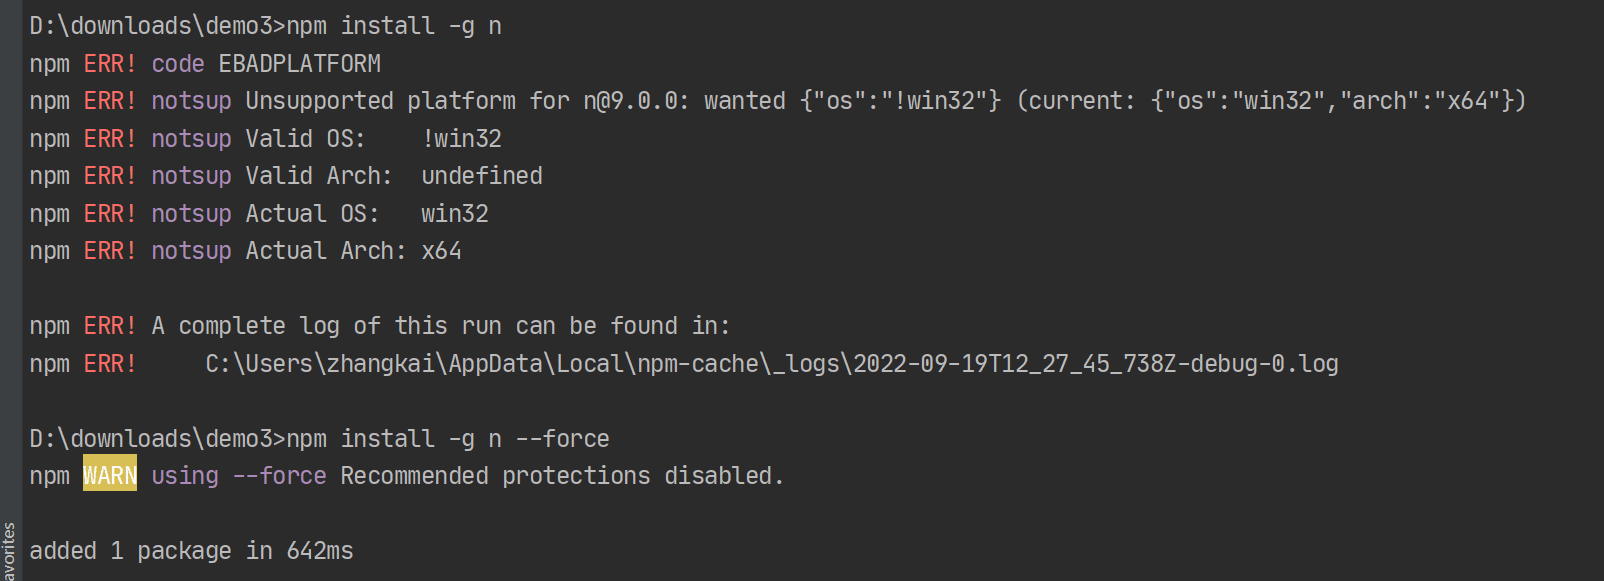Click the debug-0.log file path

point(771,364)
